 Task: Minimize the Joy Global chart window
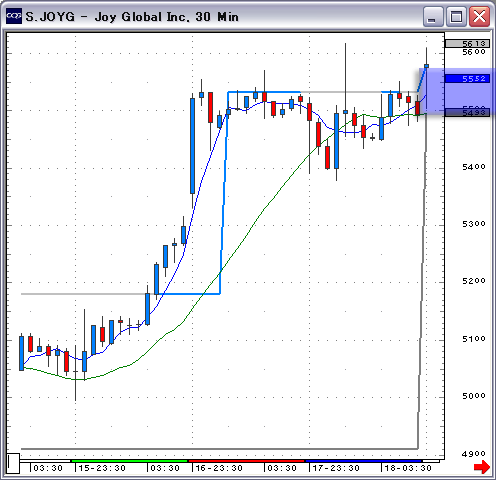click(433, 16)
